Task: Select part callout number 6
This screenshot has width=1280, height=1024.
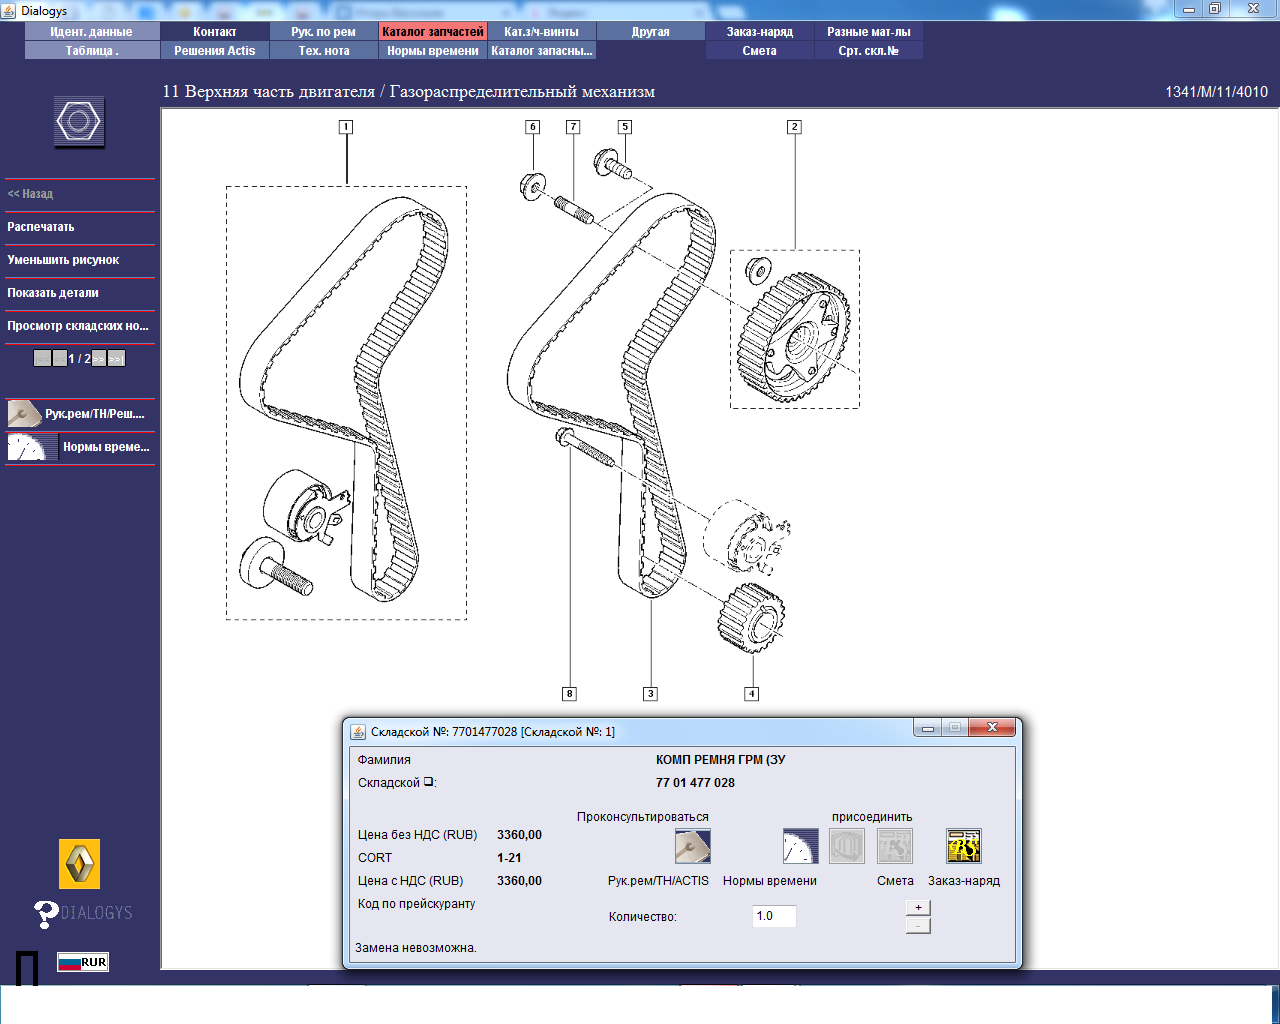Action: [x=533, y=127]
